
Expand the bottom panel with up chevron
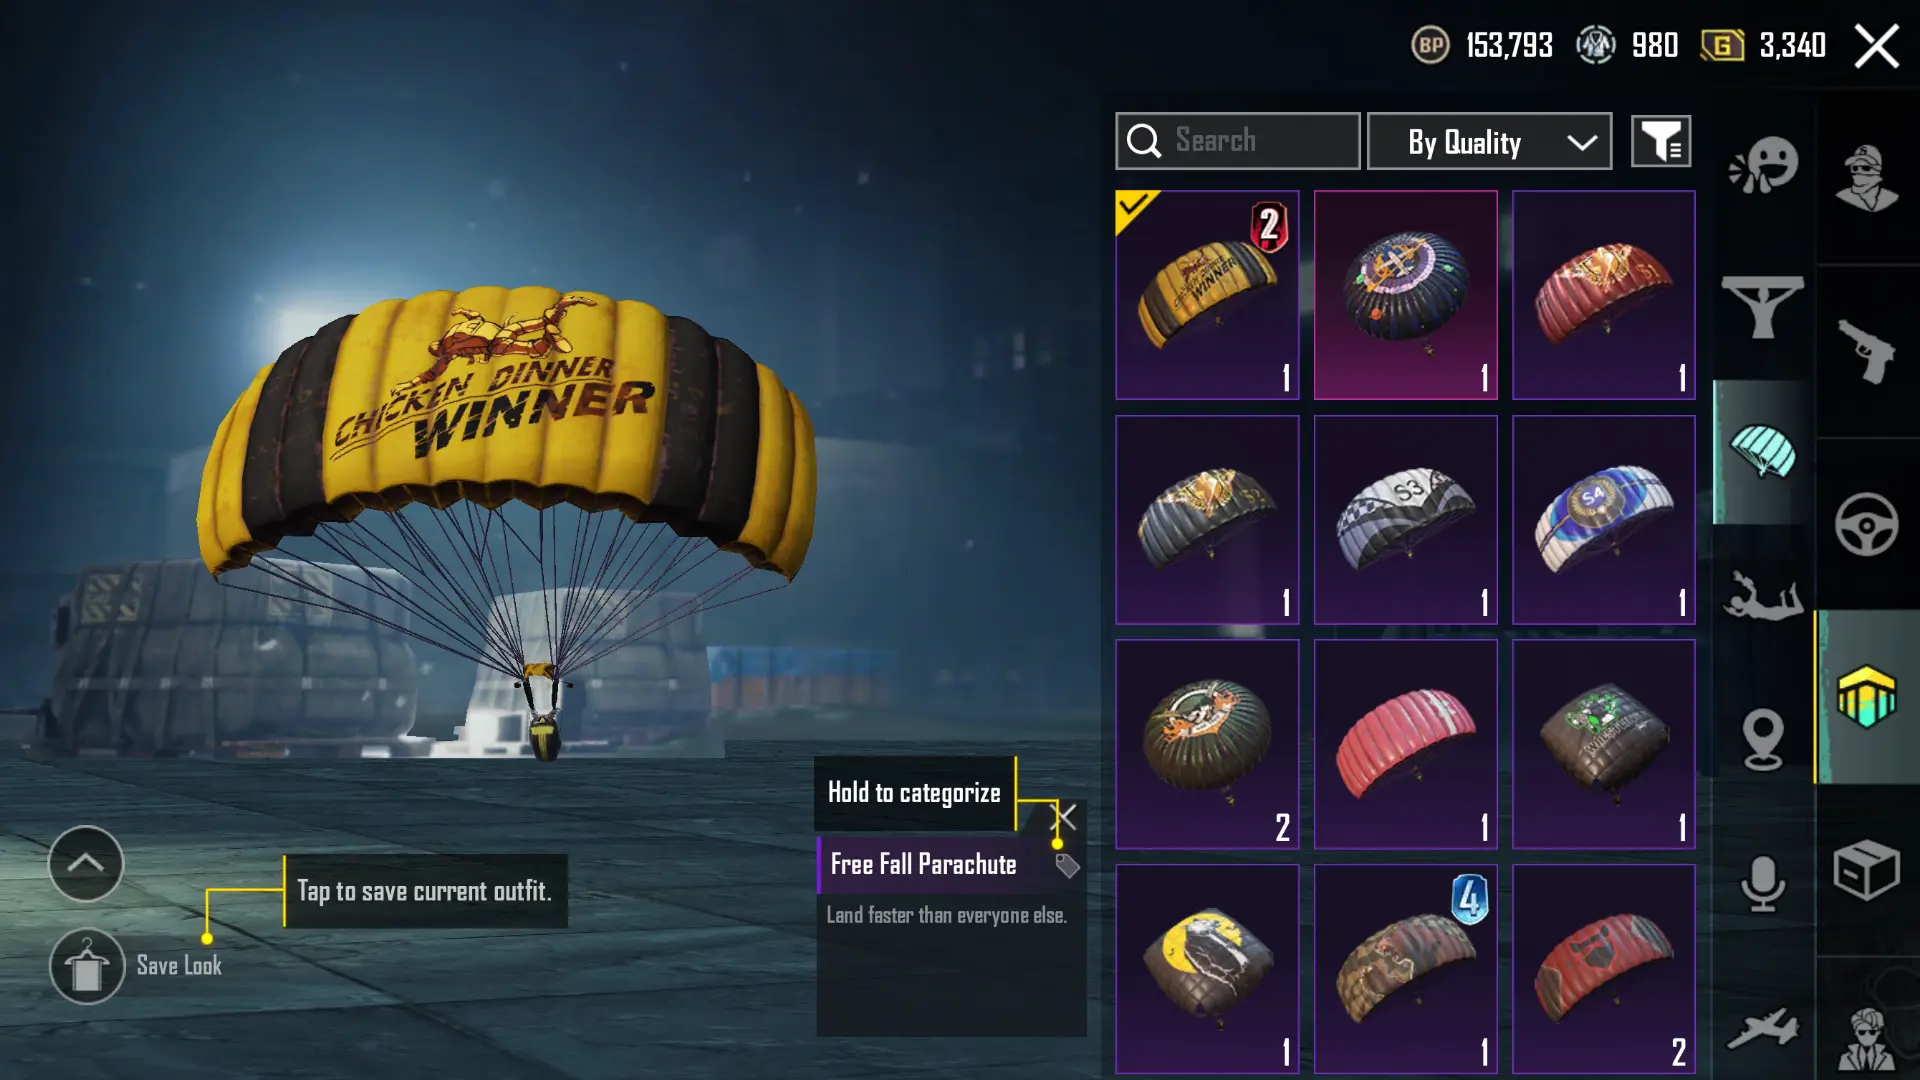pyautogui.click(x=86, y=863)
